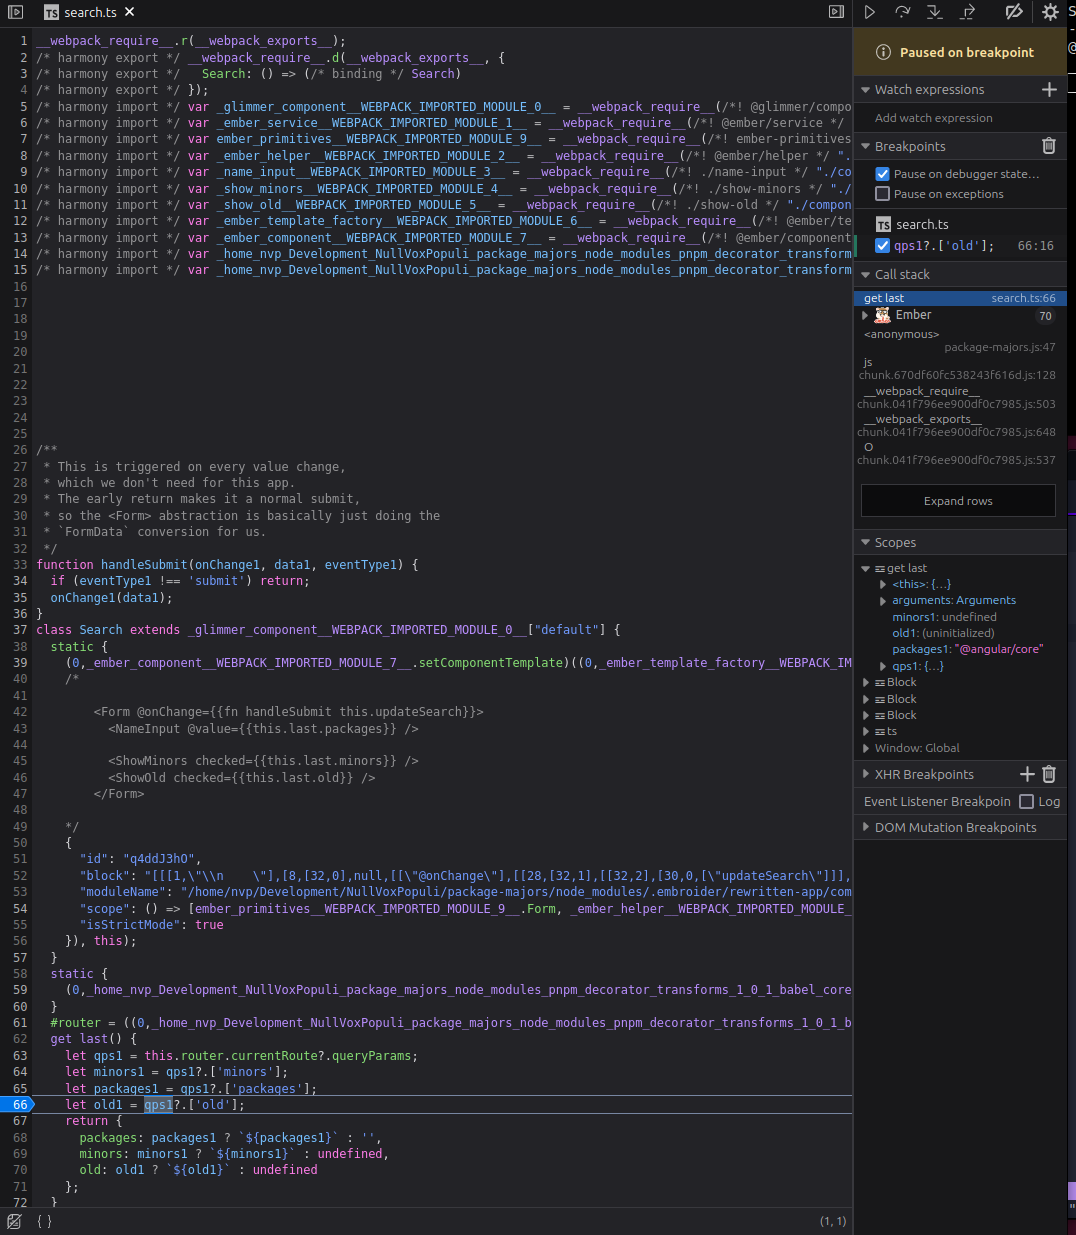
Task: Toggle original source mapping icon
Action: point(13,1221)
